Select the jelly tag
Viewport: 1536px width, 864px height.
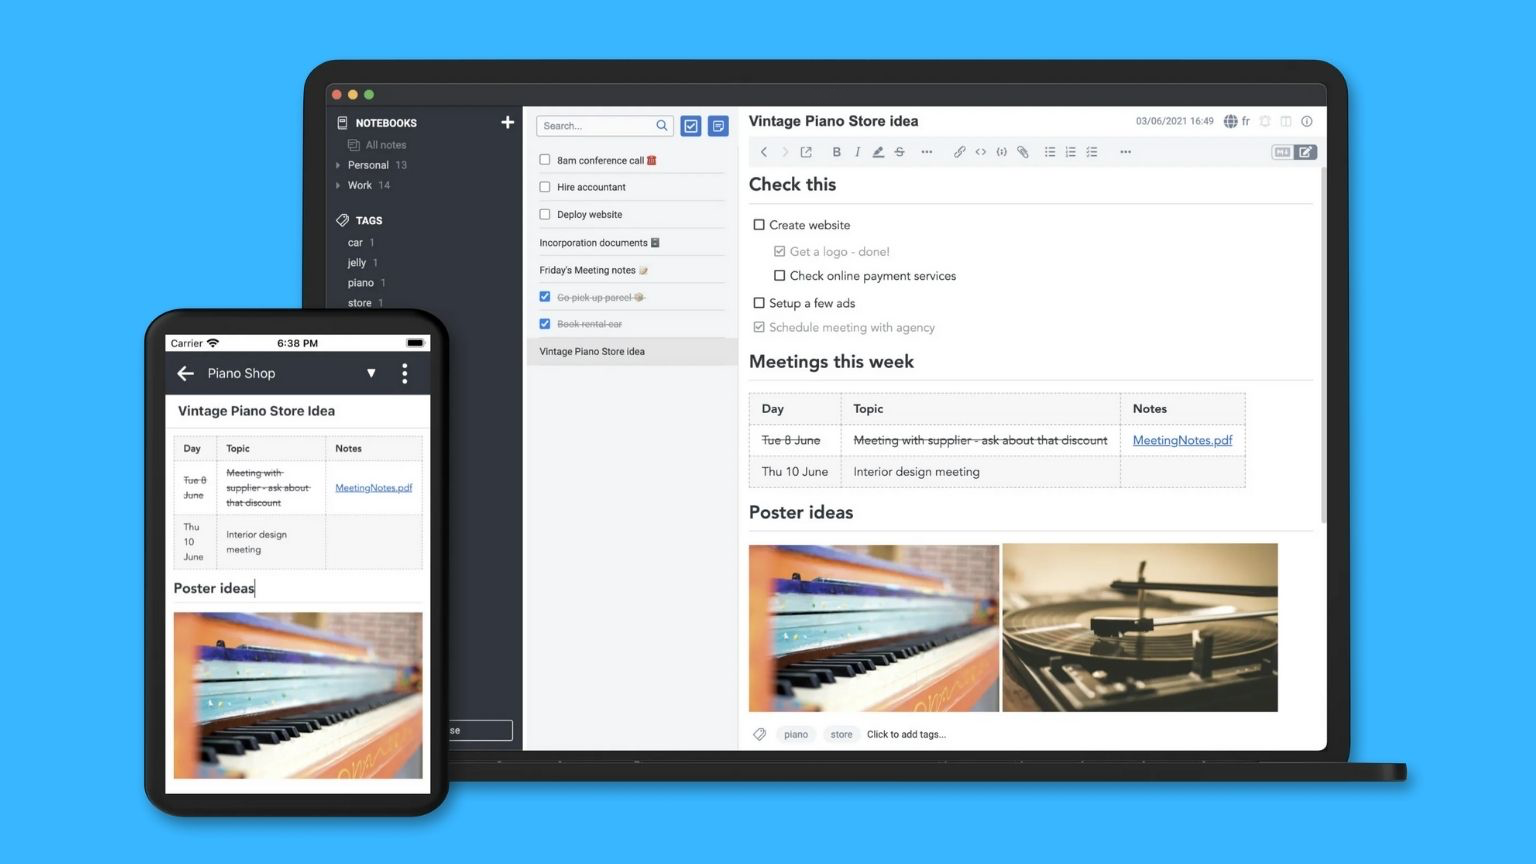(x=357, y=262)
